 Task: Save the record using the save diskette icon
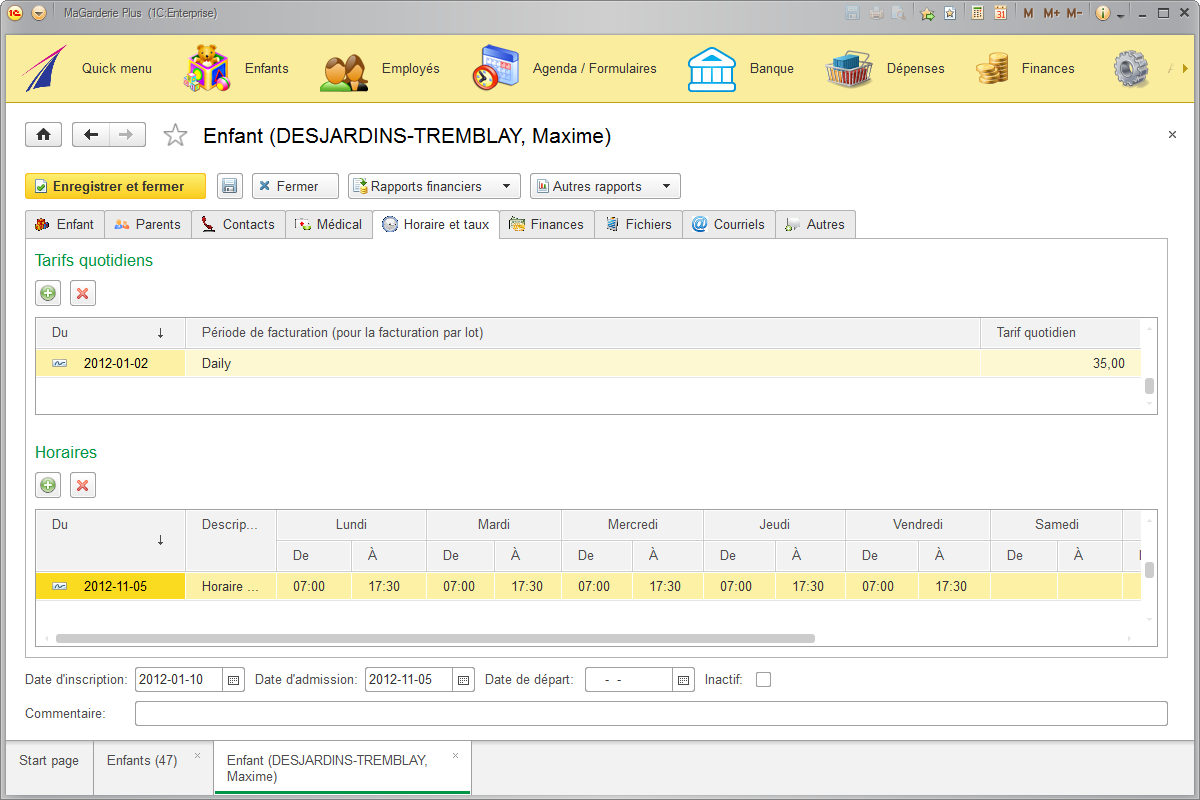(x=229, y=186)
